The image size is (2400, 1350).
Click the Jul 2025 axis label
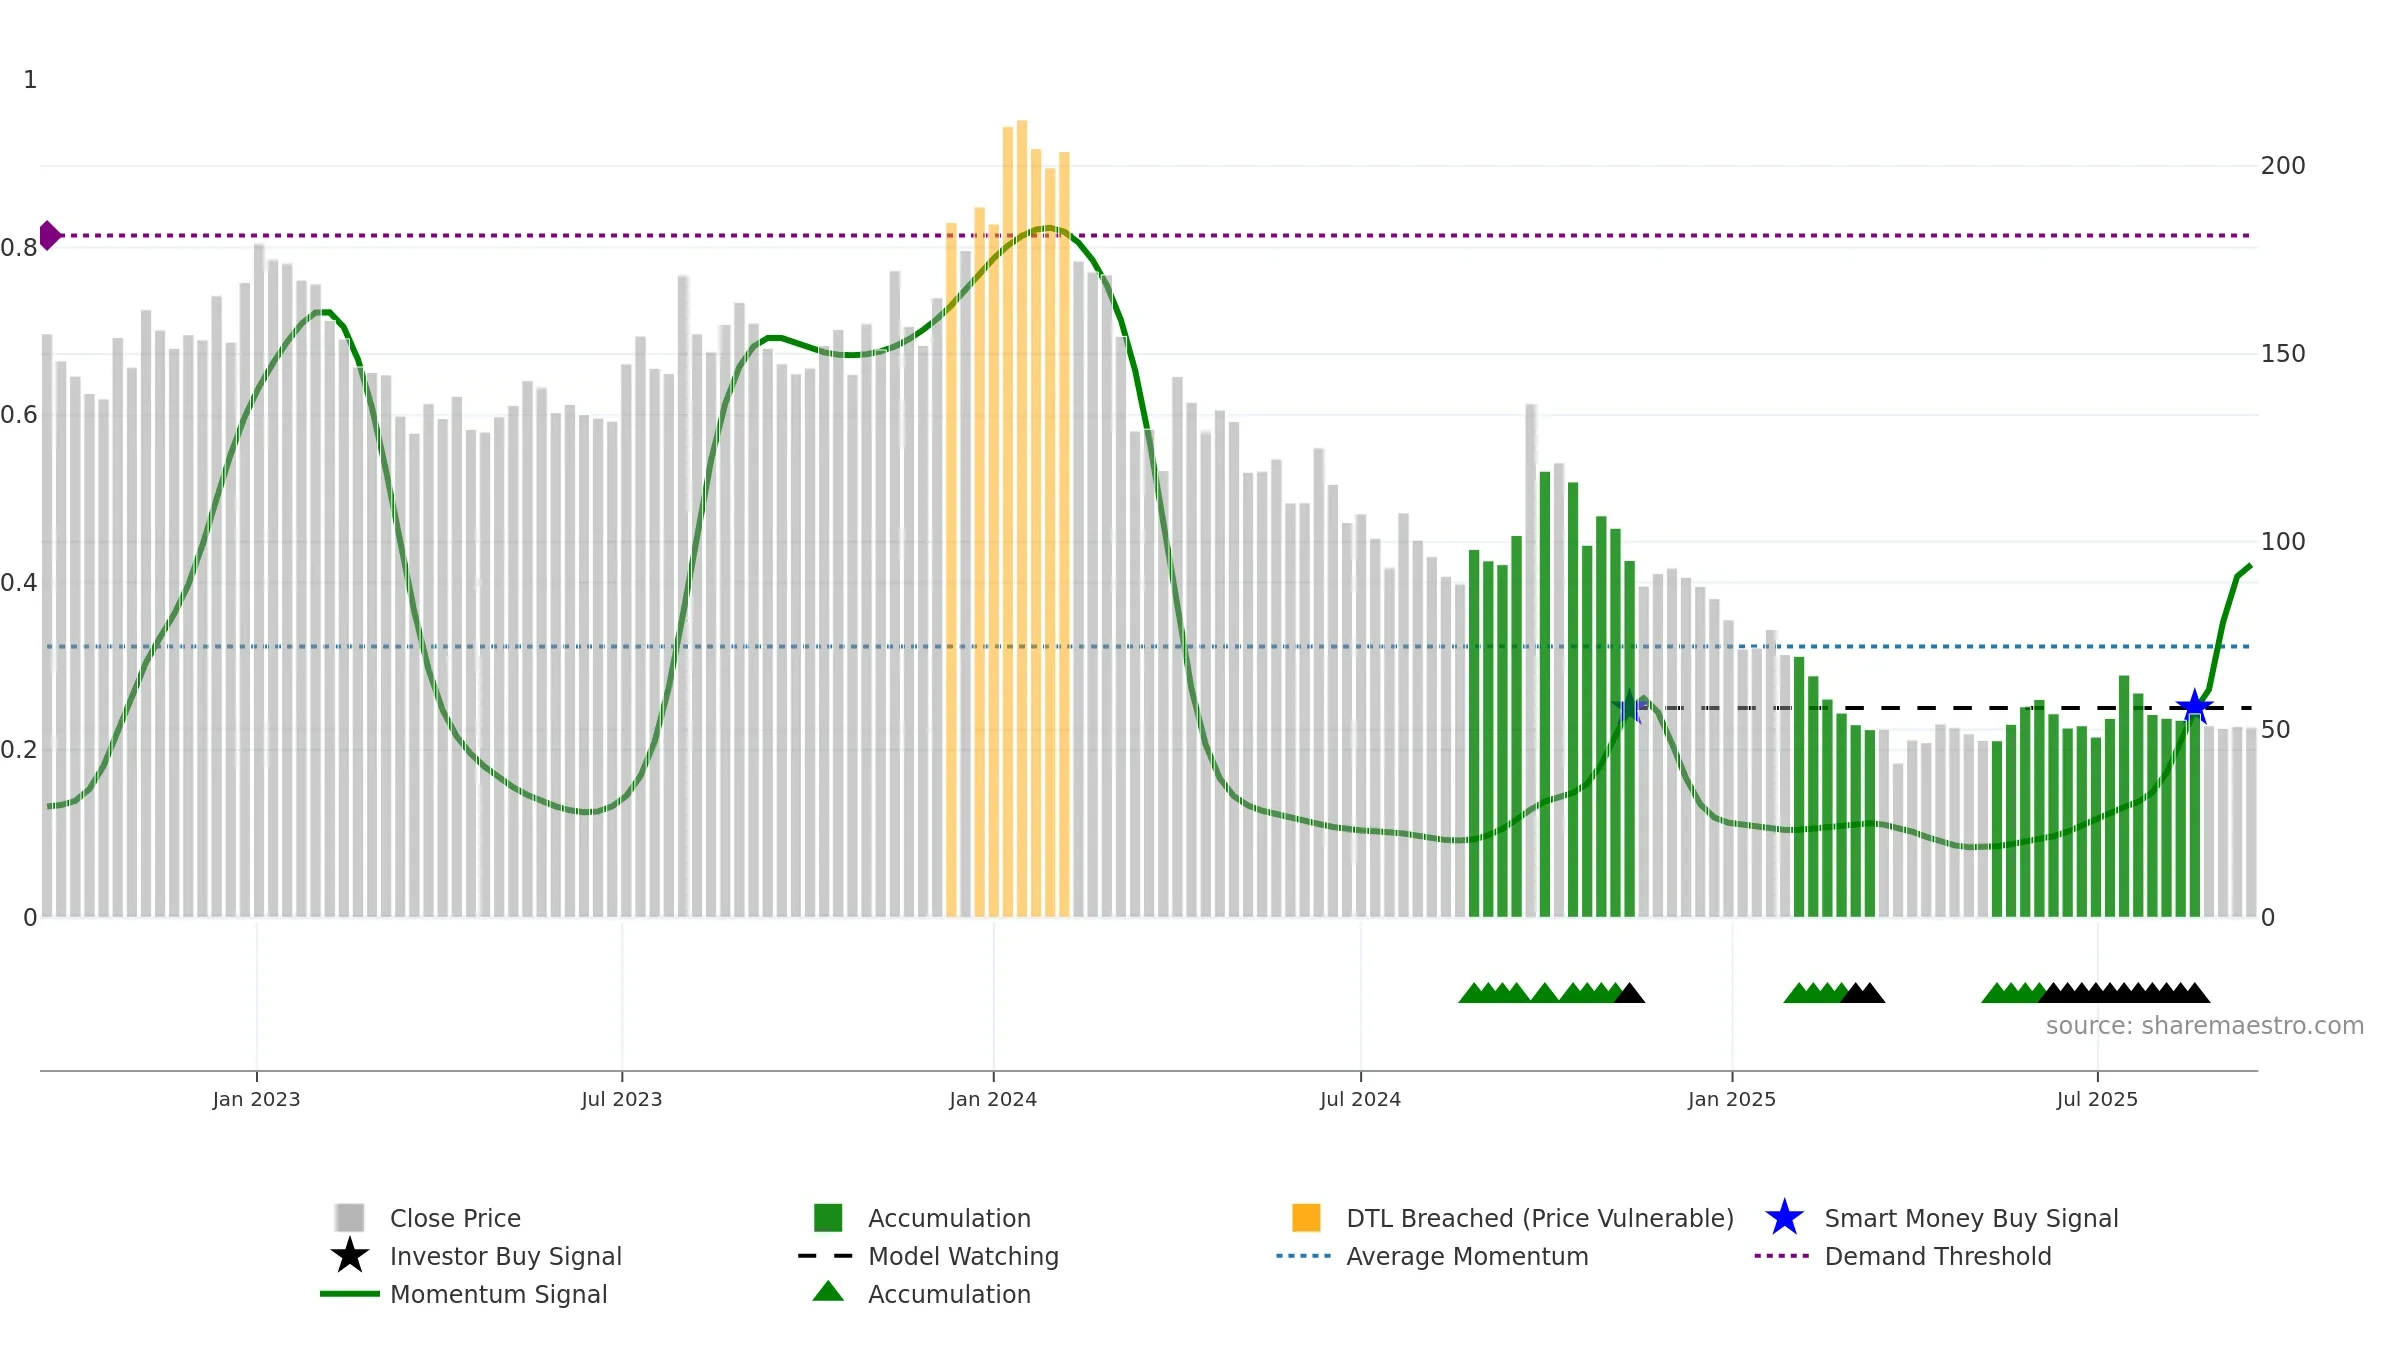pos(2097,1099)
